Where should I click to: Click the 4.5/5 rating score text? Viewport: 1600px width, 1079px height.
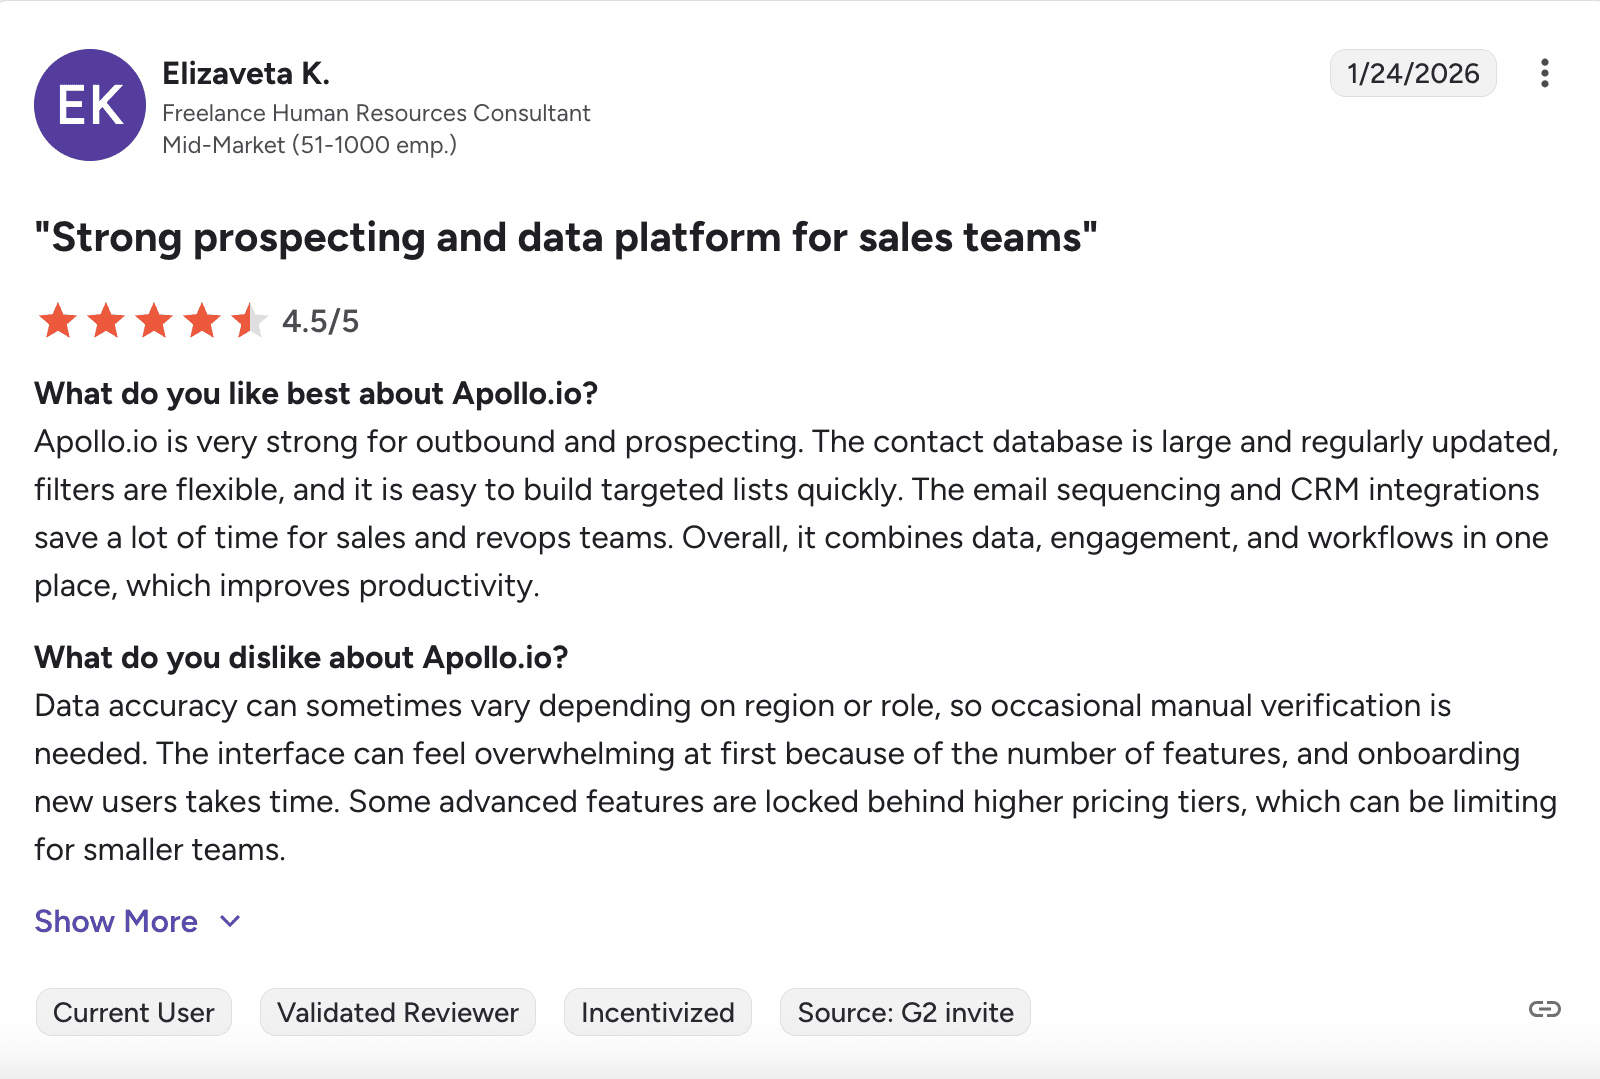(x=320, y=321)
